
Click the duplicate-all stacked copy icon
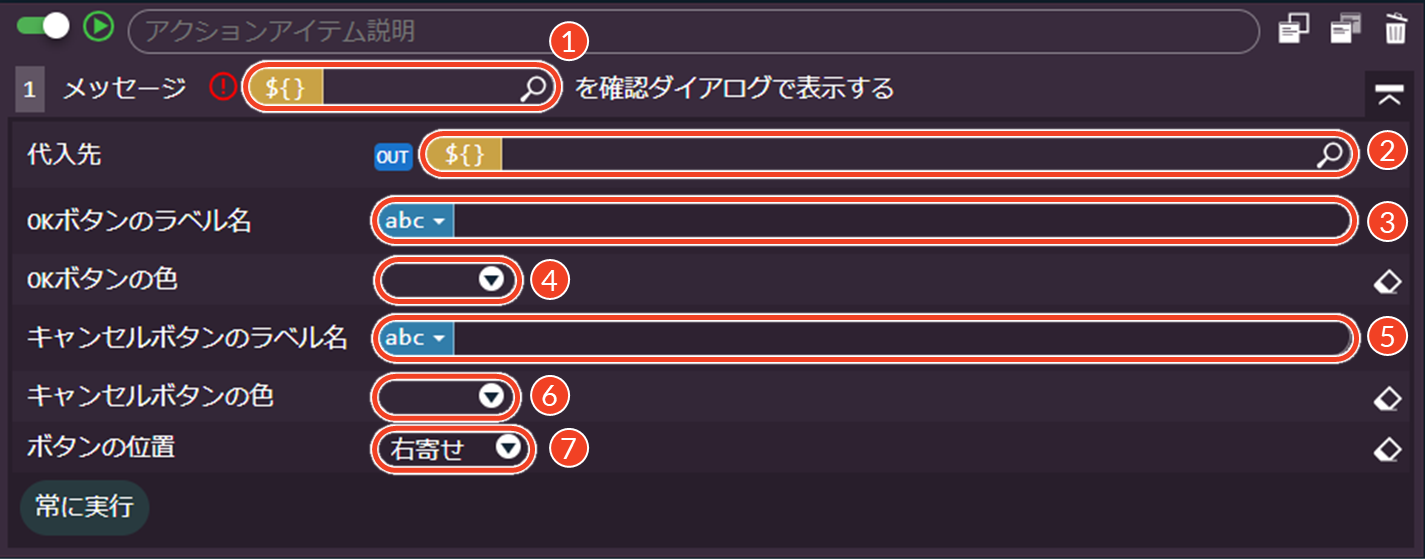click(1345, 30)
